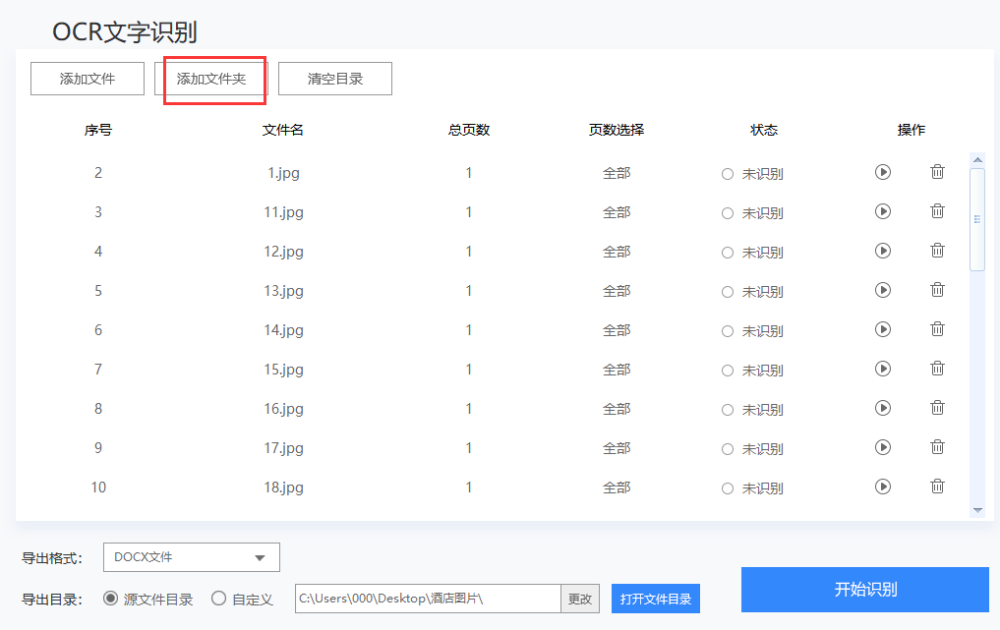1000x630 pixels.
Task: Start recognition for 17.jpg row
Action: pos(883,448)
